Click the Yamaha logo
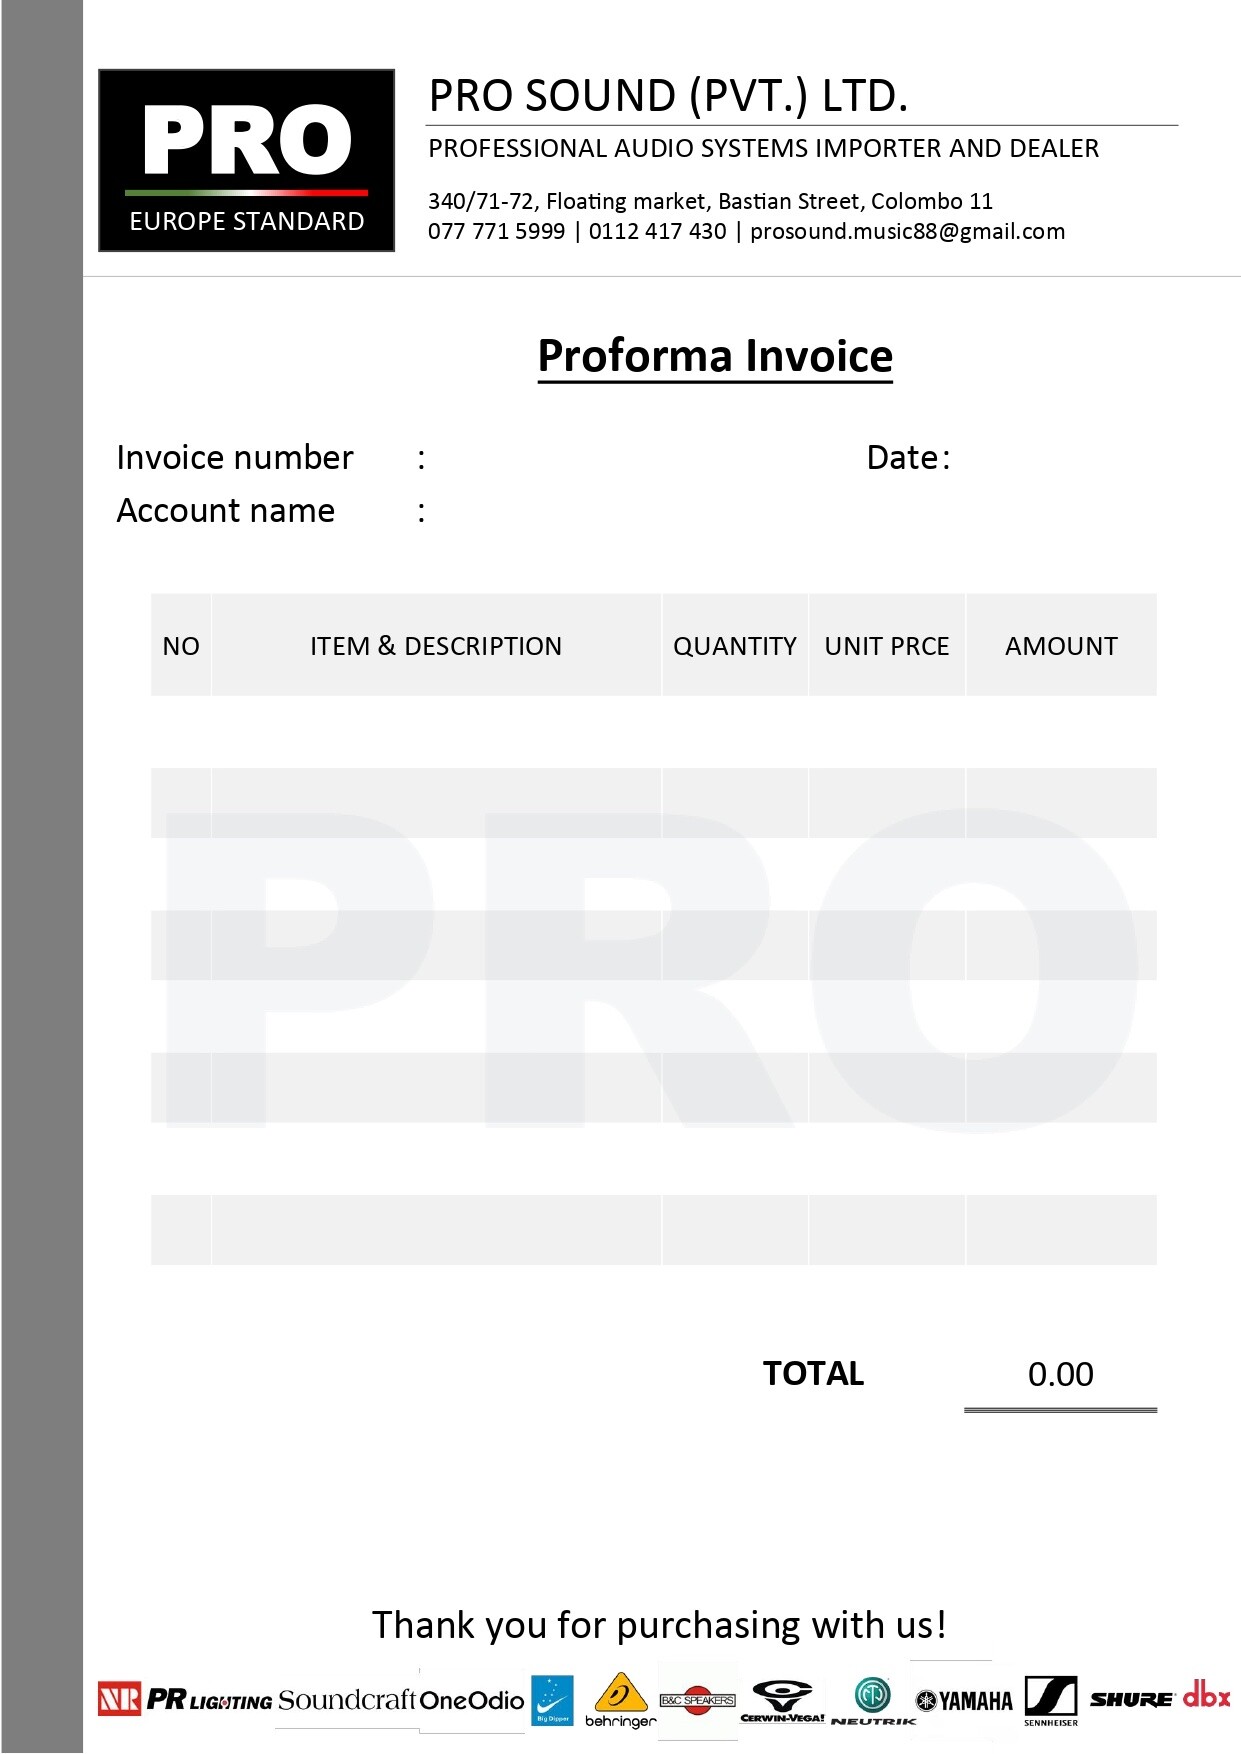1241x1754 pixels. pyautogui.click(x=964, y=1701)
